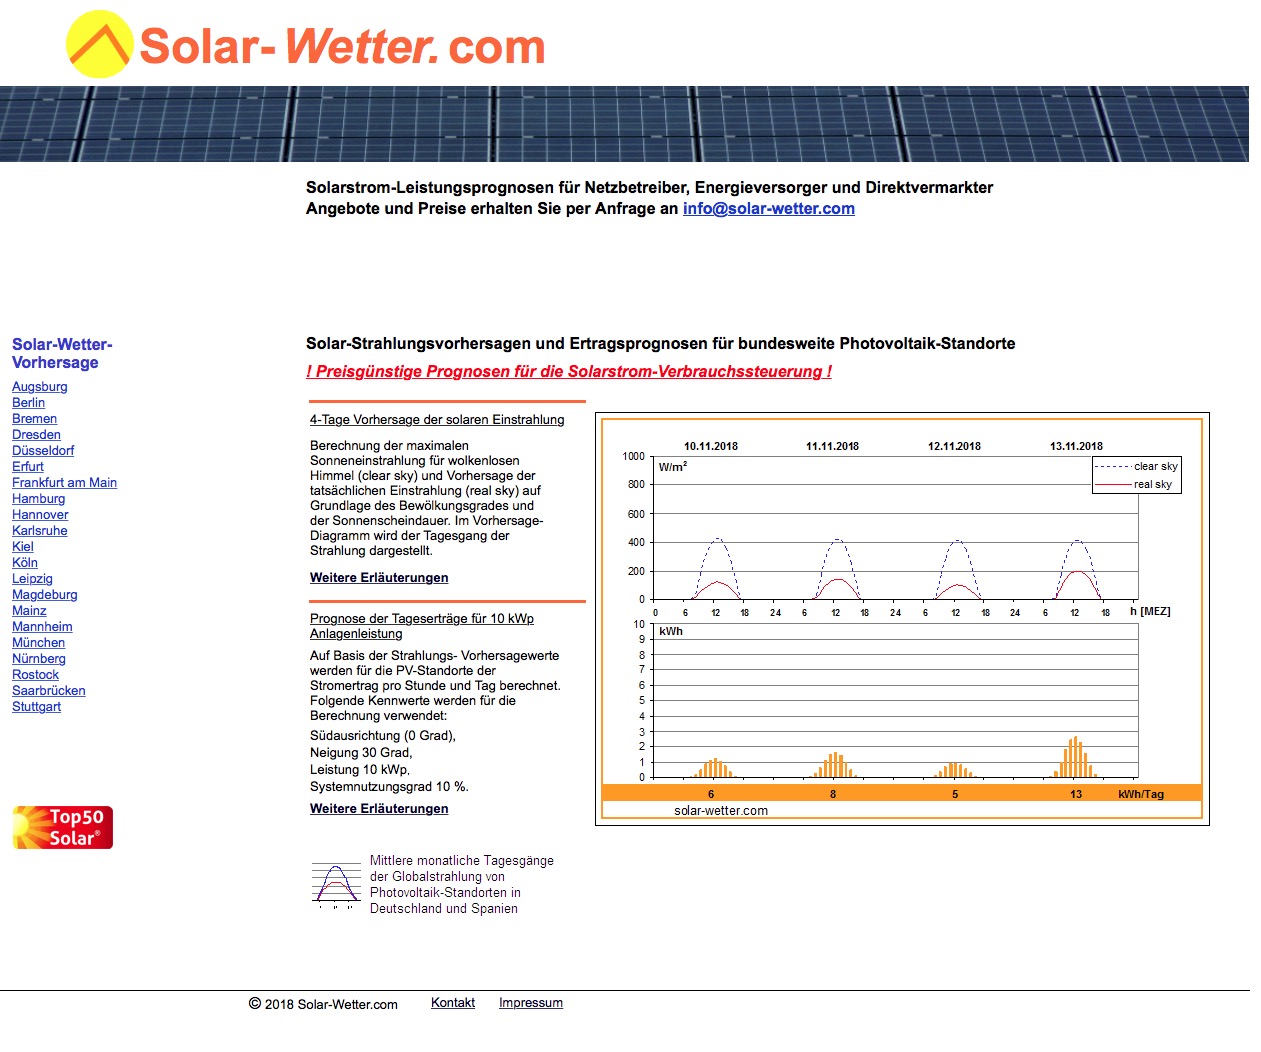
Task: Click the 13.11.2018 chart date label
Action: click(x=1076, y=446)
